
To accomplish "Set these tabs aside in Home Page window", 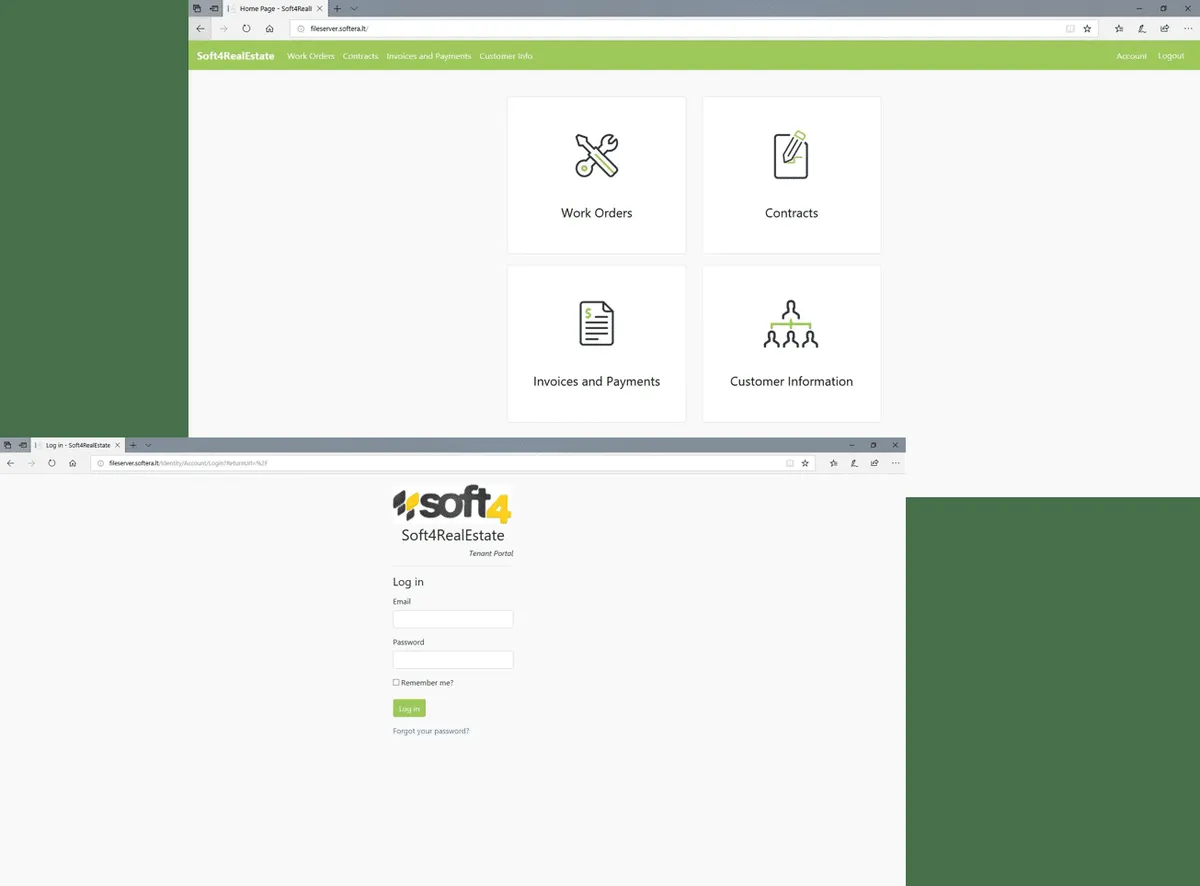I will click(214, 8).
